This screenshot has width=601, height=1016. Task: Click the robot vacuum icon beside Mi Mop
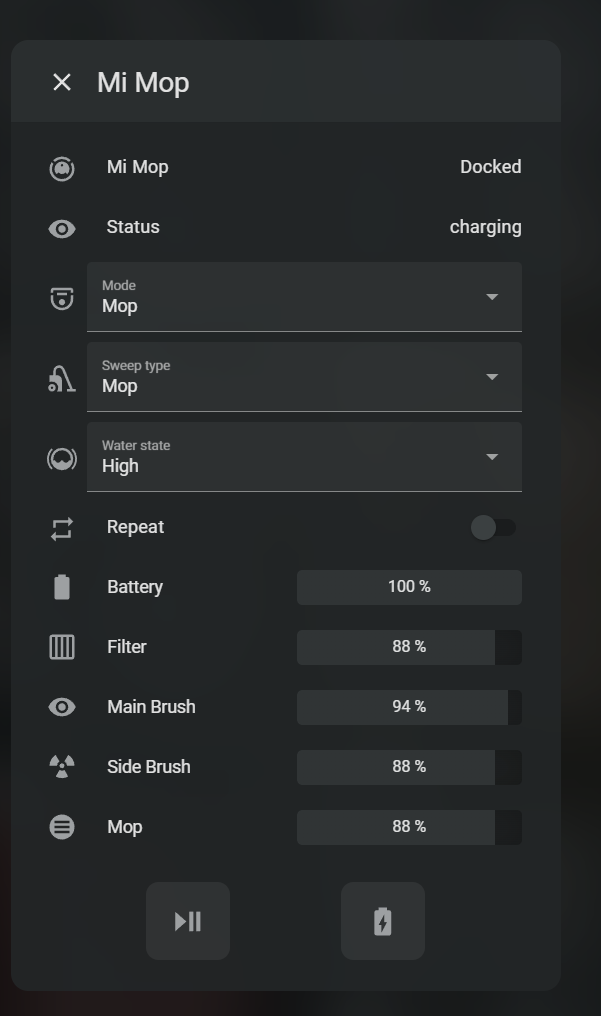[62, 168]
